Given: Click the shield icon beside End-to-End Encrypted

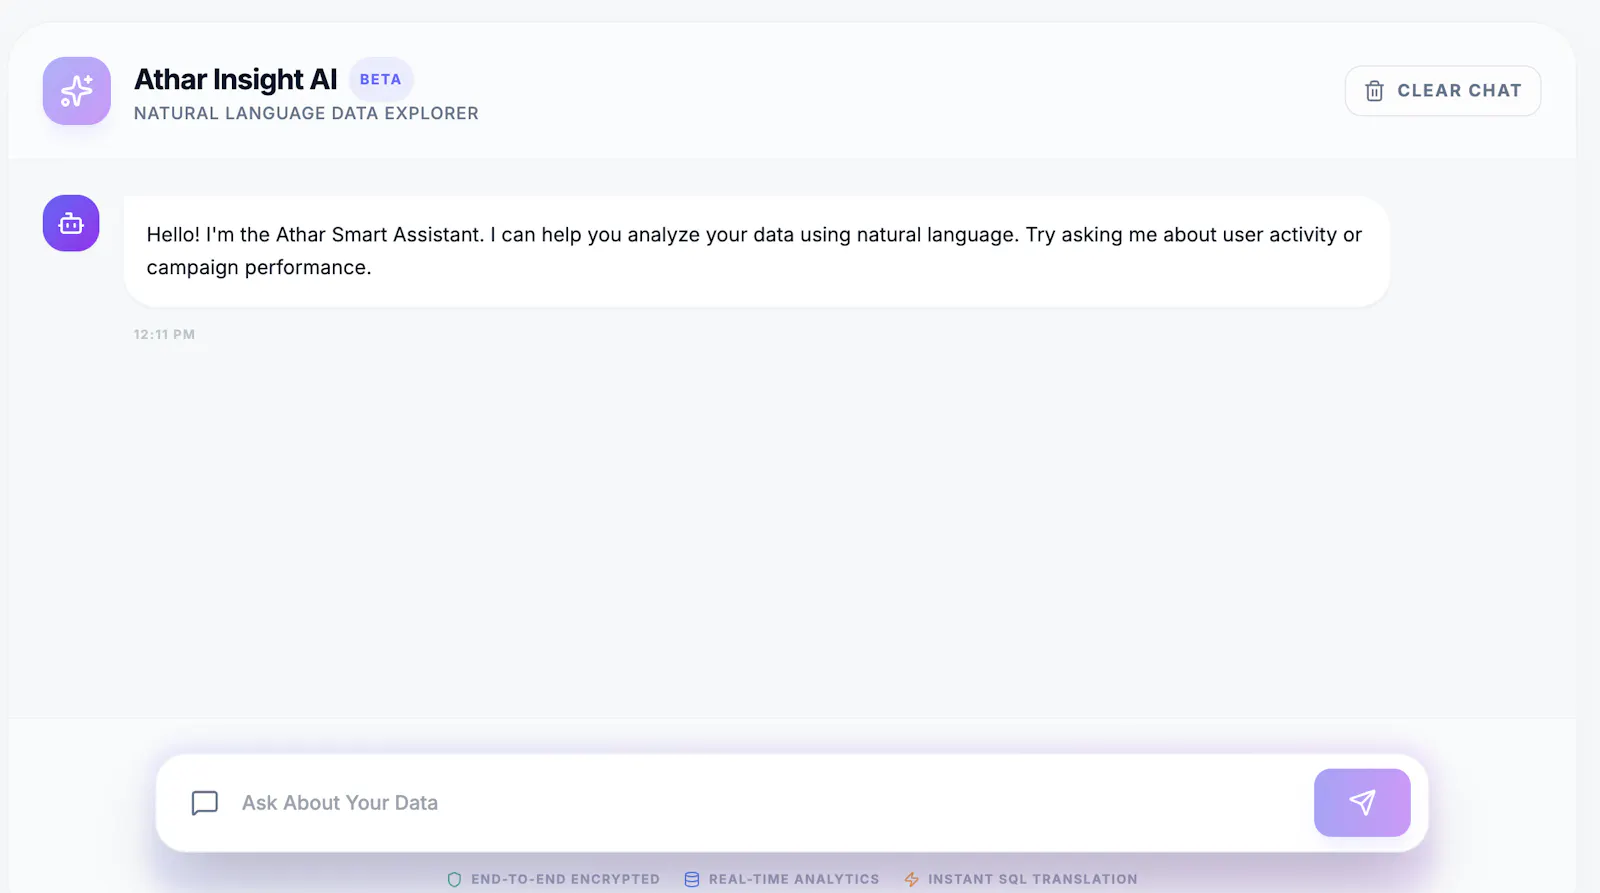Looking at the screenshot, I should point(454,880).
